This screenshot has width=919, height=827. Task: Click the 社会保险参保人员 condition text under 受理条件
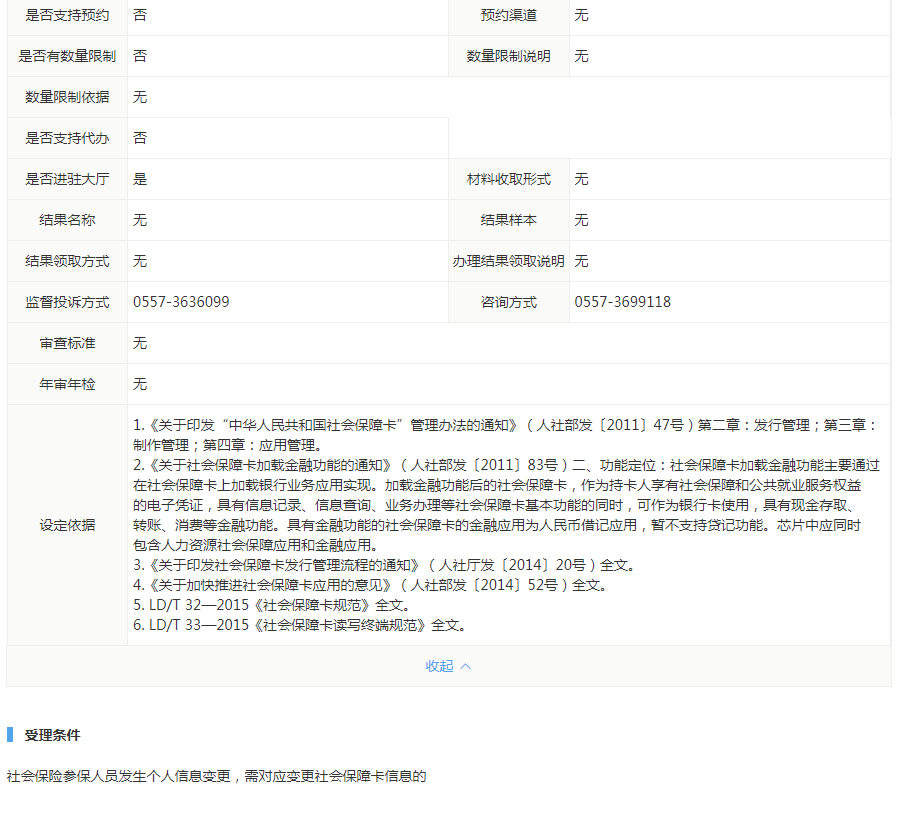216,776
